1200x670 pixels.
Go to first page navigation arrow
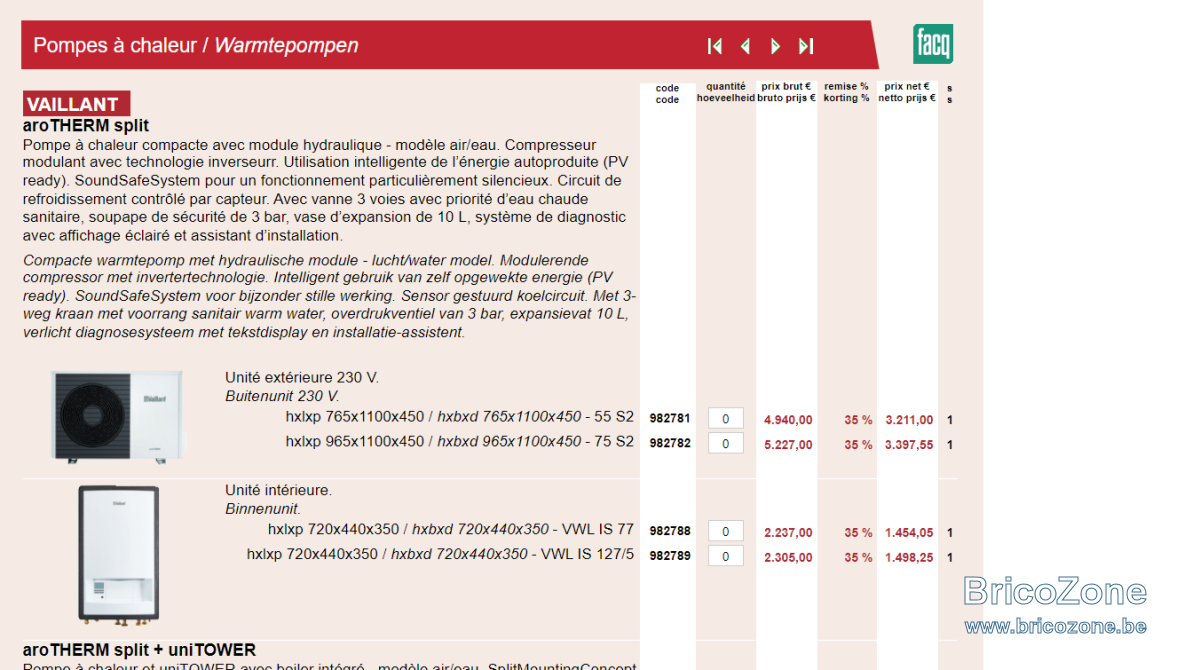point(714,46)
